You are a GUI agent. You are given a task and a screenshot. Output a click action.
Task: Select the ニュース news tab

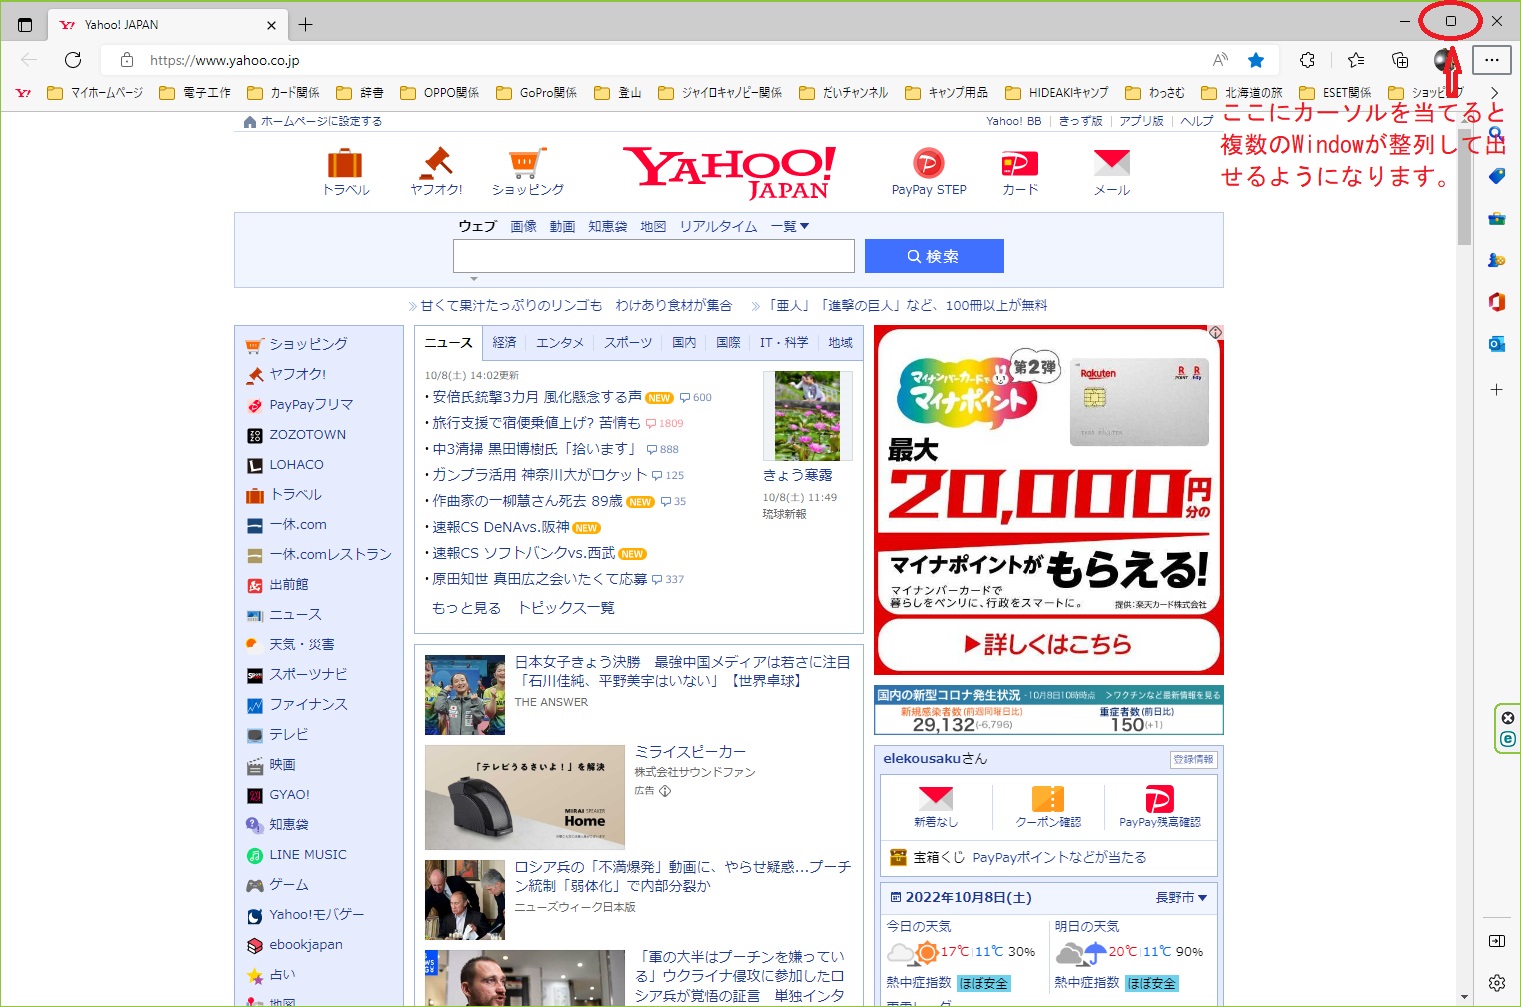click(448, 342)
